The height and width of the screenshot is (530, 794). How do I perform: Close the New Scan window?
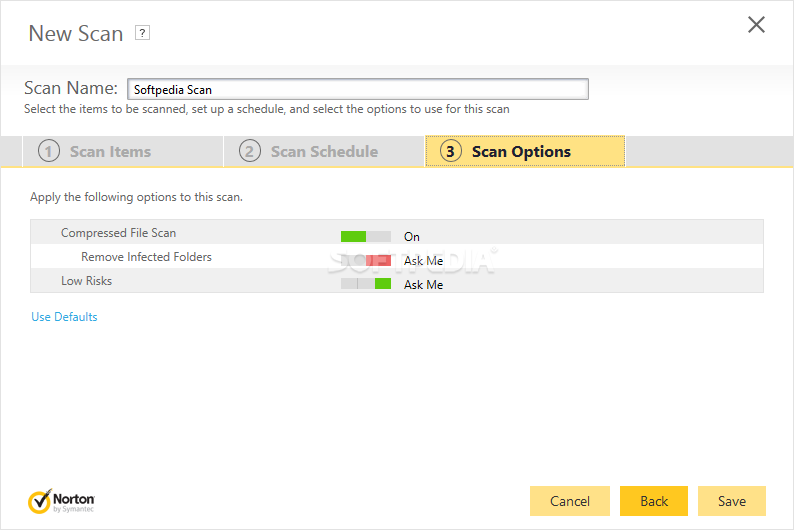756,24
